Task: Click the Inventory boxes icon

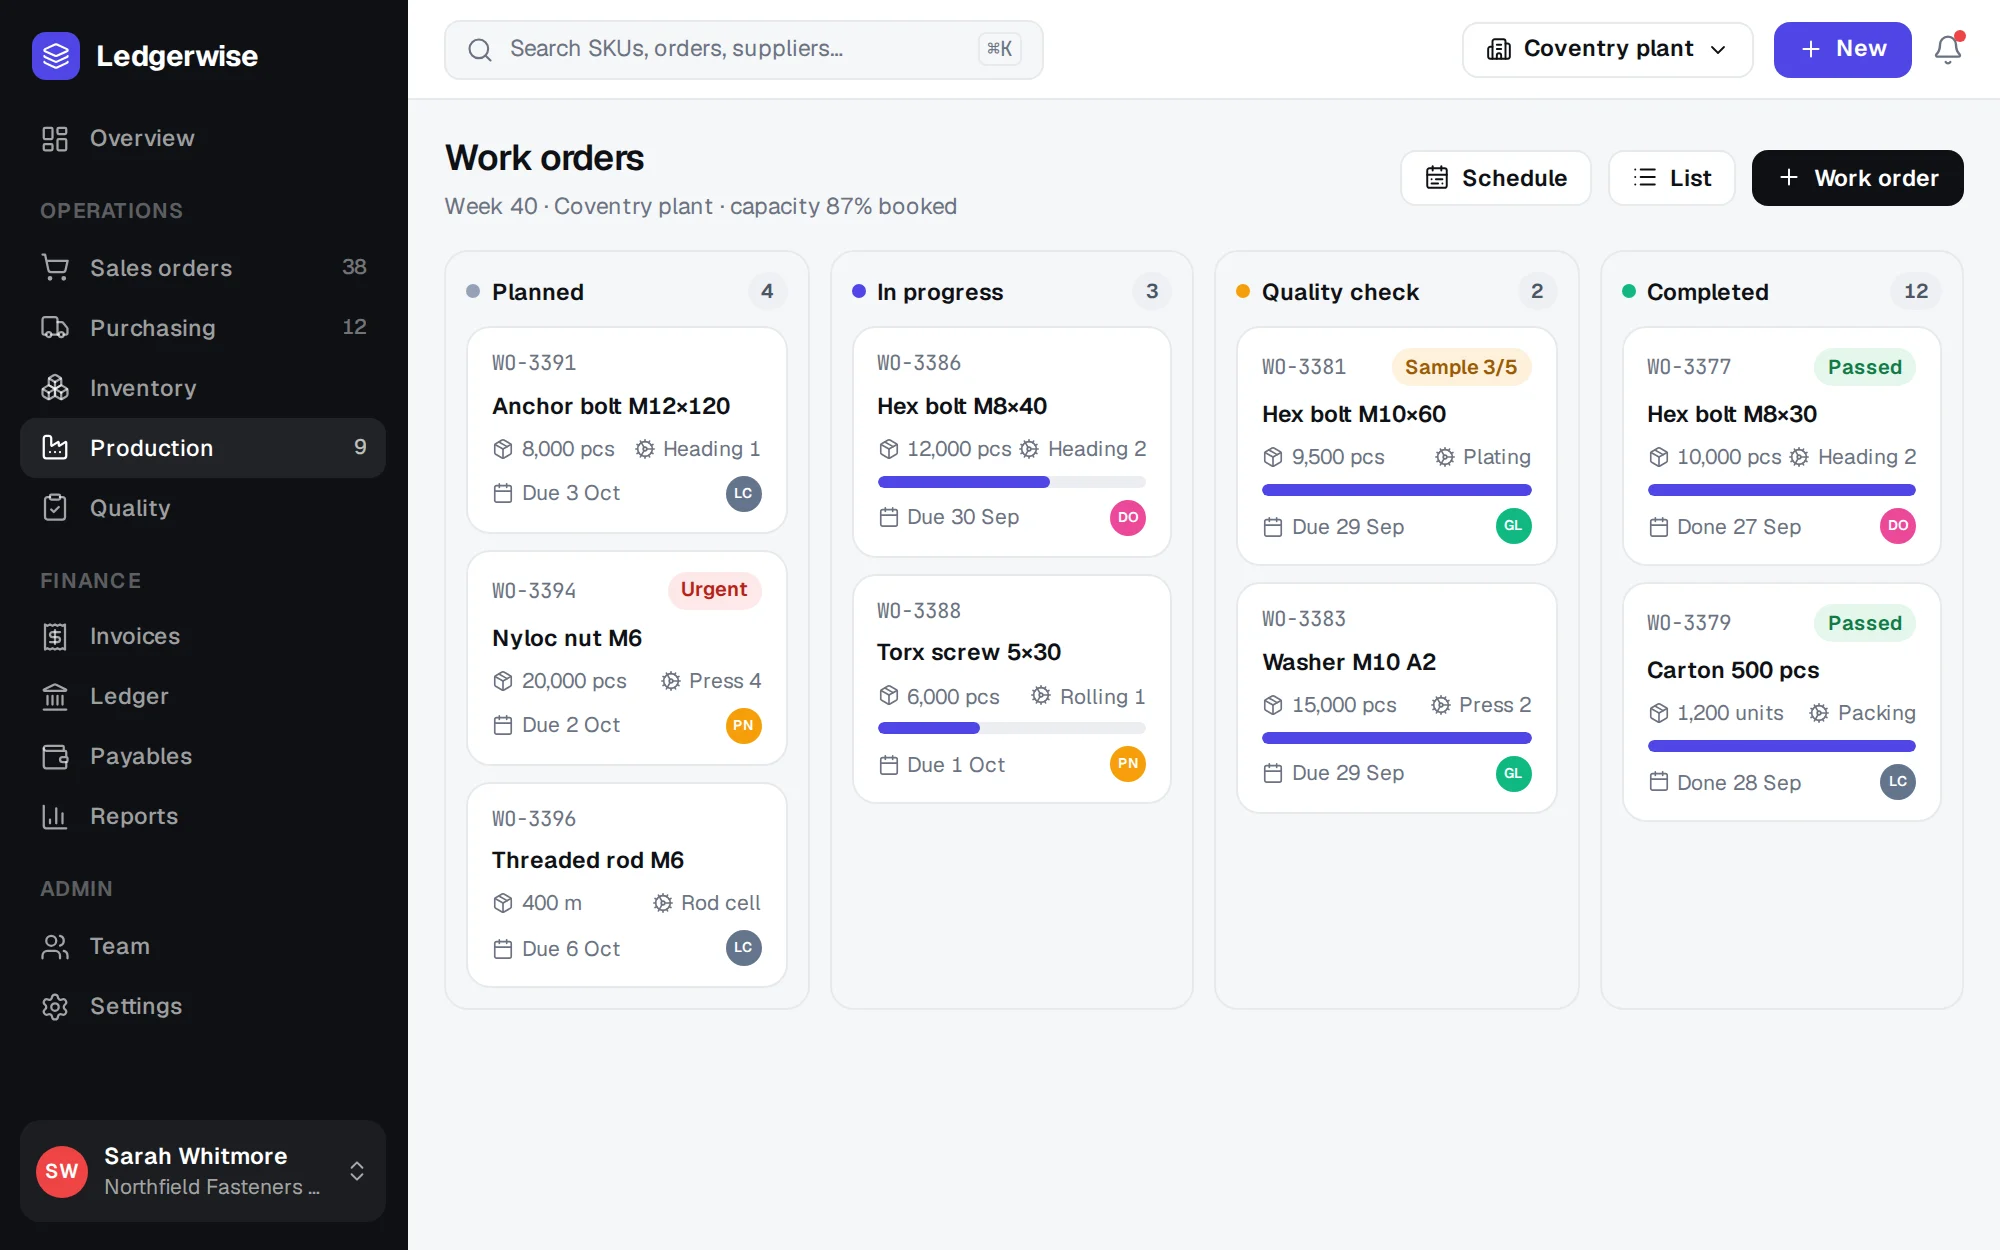Action: pos(55,388)
